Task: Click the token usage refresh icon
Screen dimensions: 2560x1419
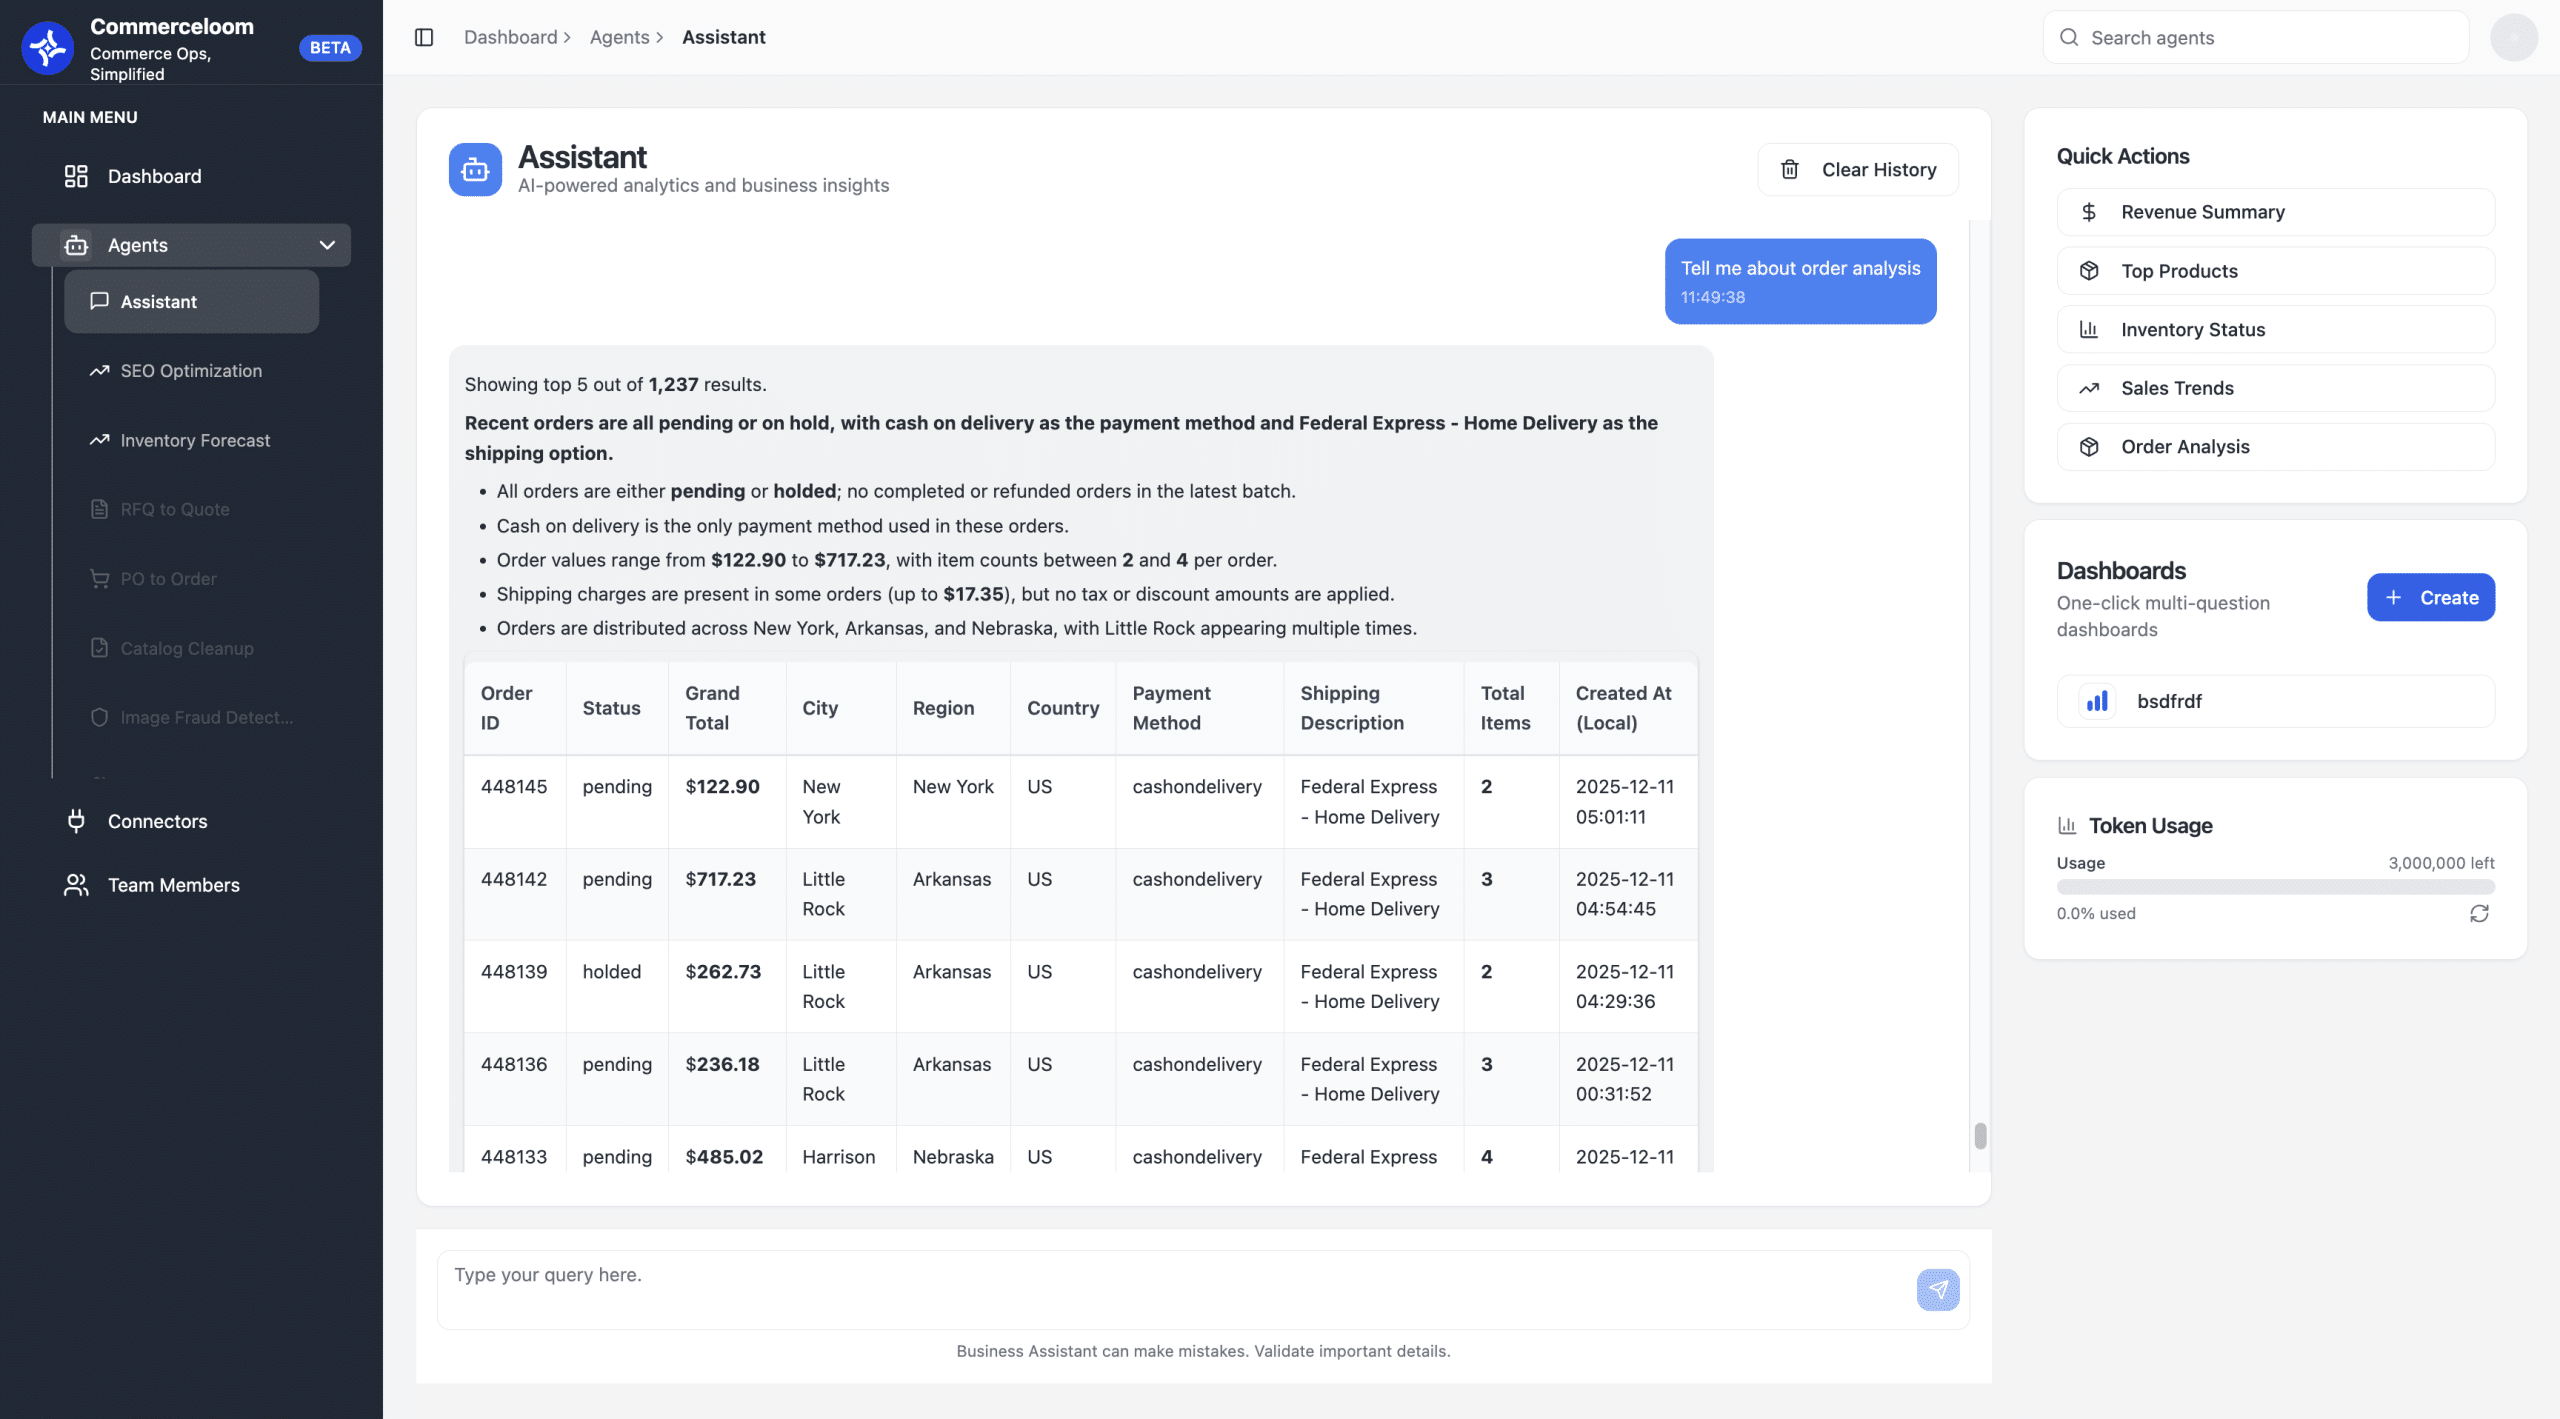Action: 2479,913
